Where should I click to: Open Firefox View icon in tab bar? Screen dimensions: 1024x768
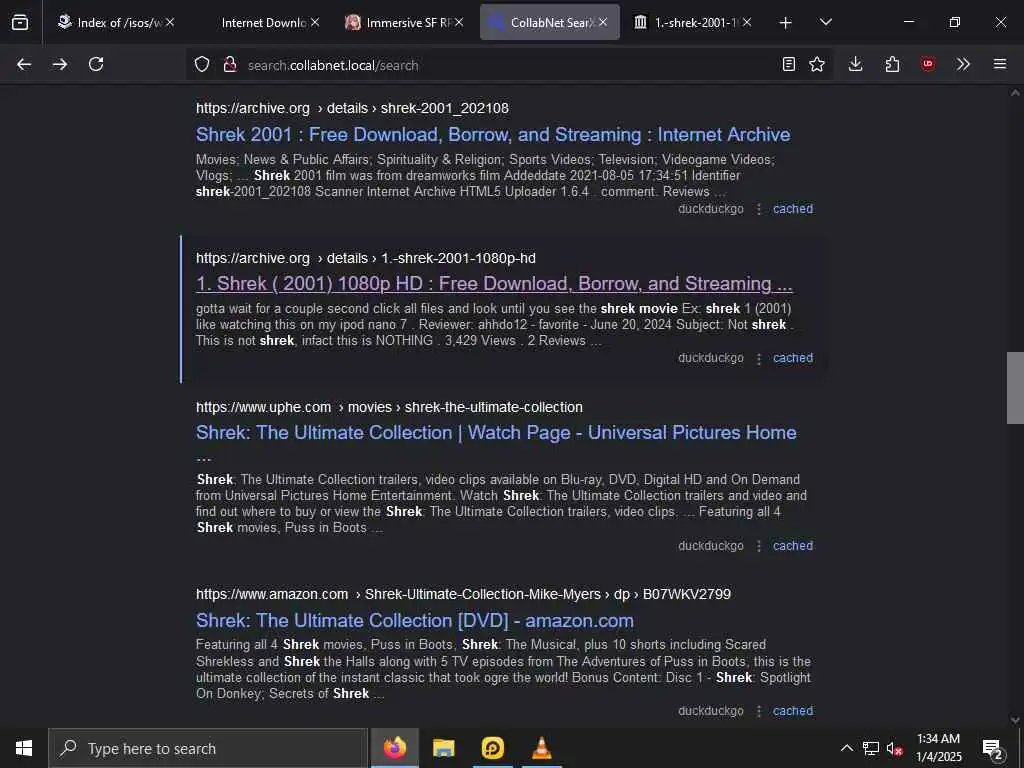[20, 22]
